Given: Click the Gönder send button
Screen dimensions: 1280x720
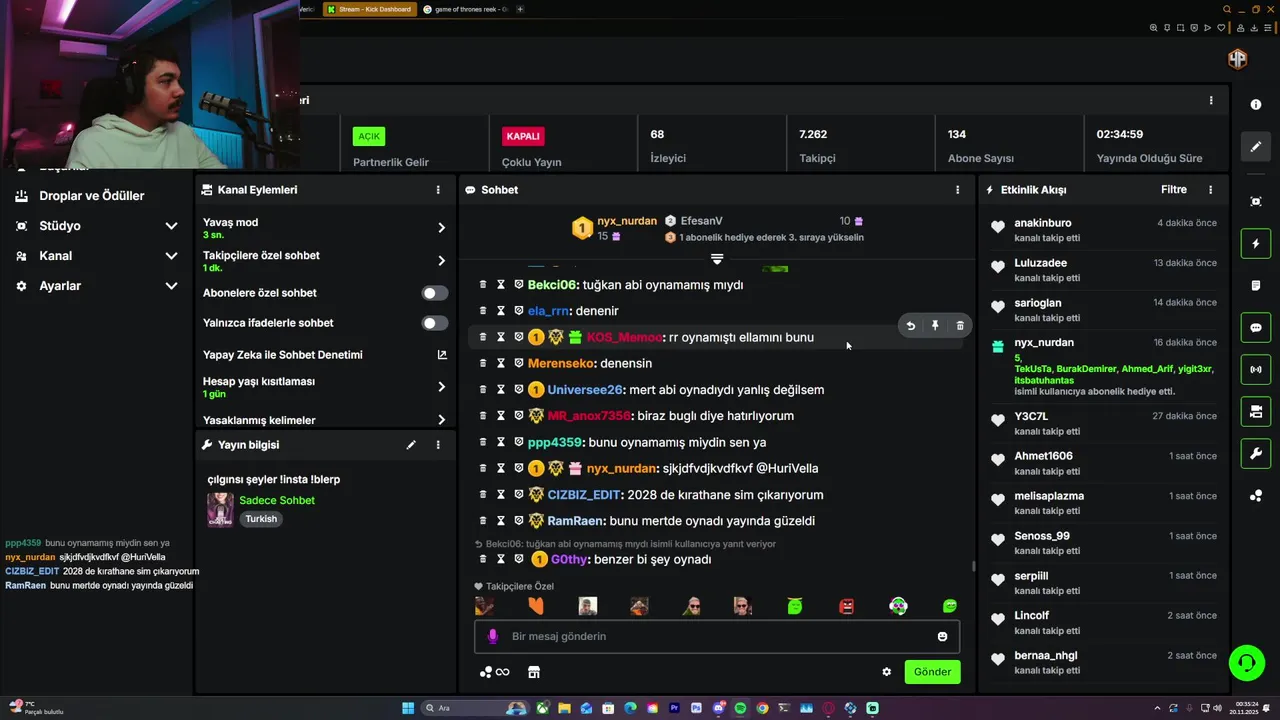Looking at the screenshot, I should (x=932, y=672).
